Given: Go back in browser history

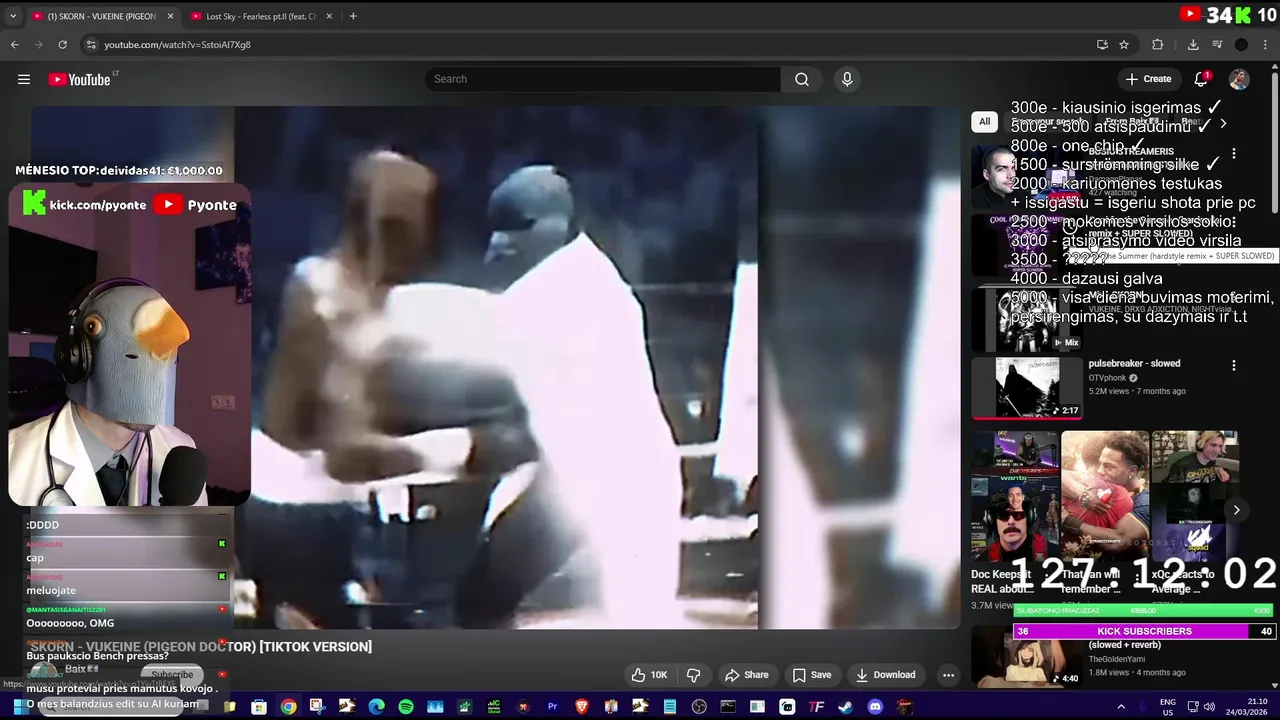Looking at the screenshot, I should click(x=14, y=44).
